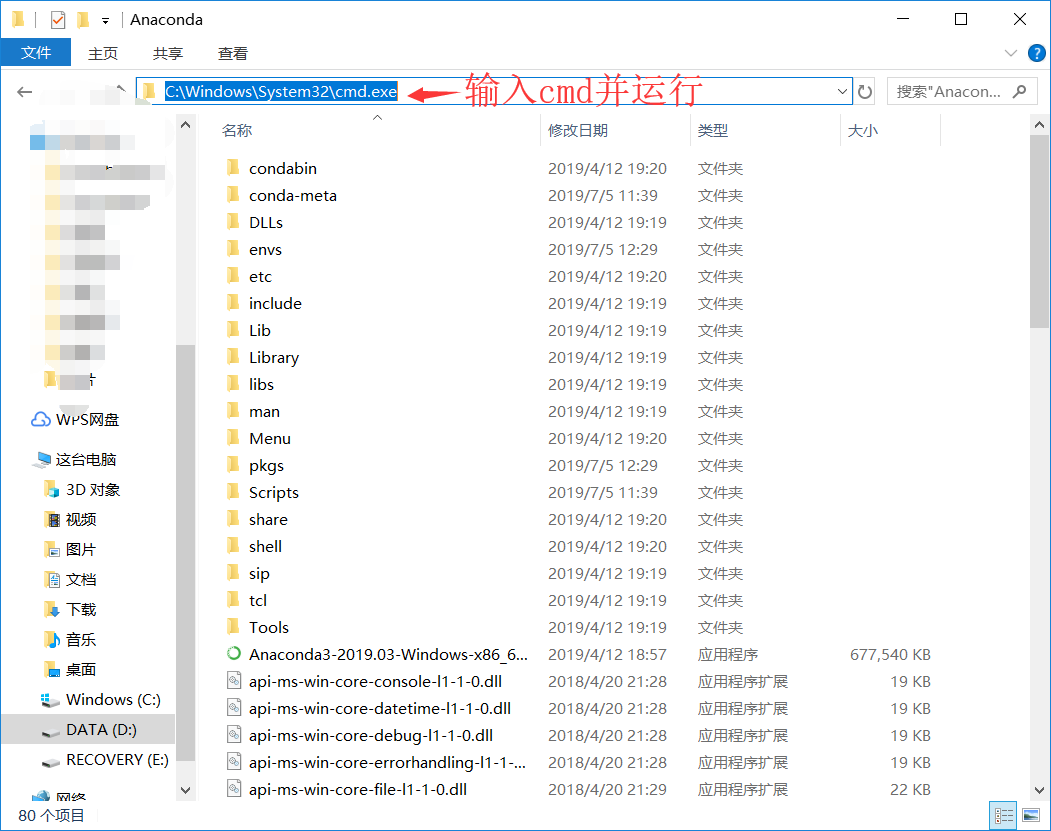Image resolution: width=1051 pixels, height=831 pixels.
Task: Select the Scripts folder icon
Action: click(233, 492)
